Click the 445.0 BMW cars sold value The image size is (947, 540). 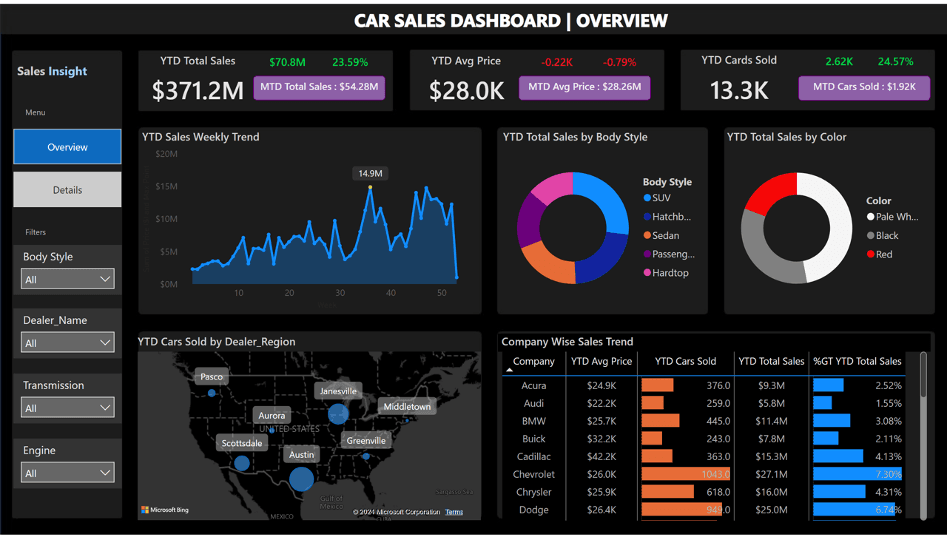click(719, 421)
